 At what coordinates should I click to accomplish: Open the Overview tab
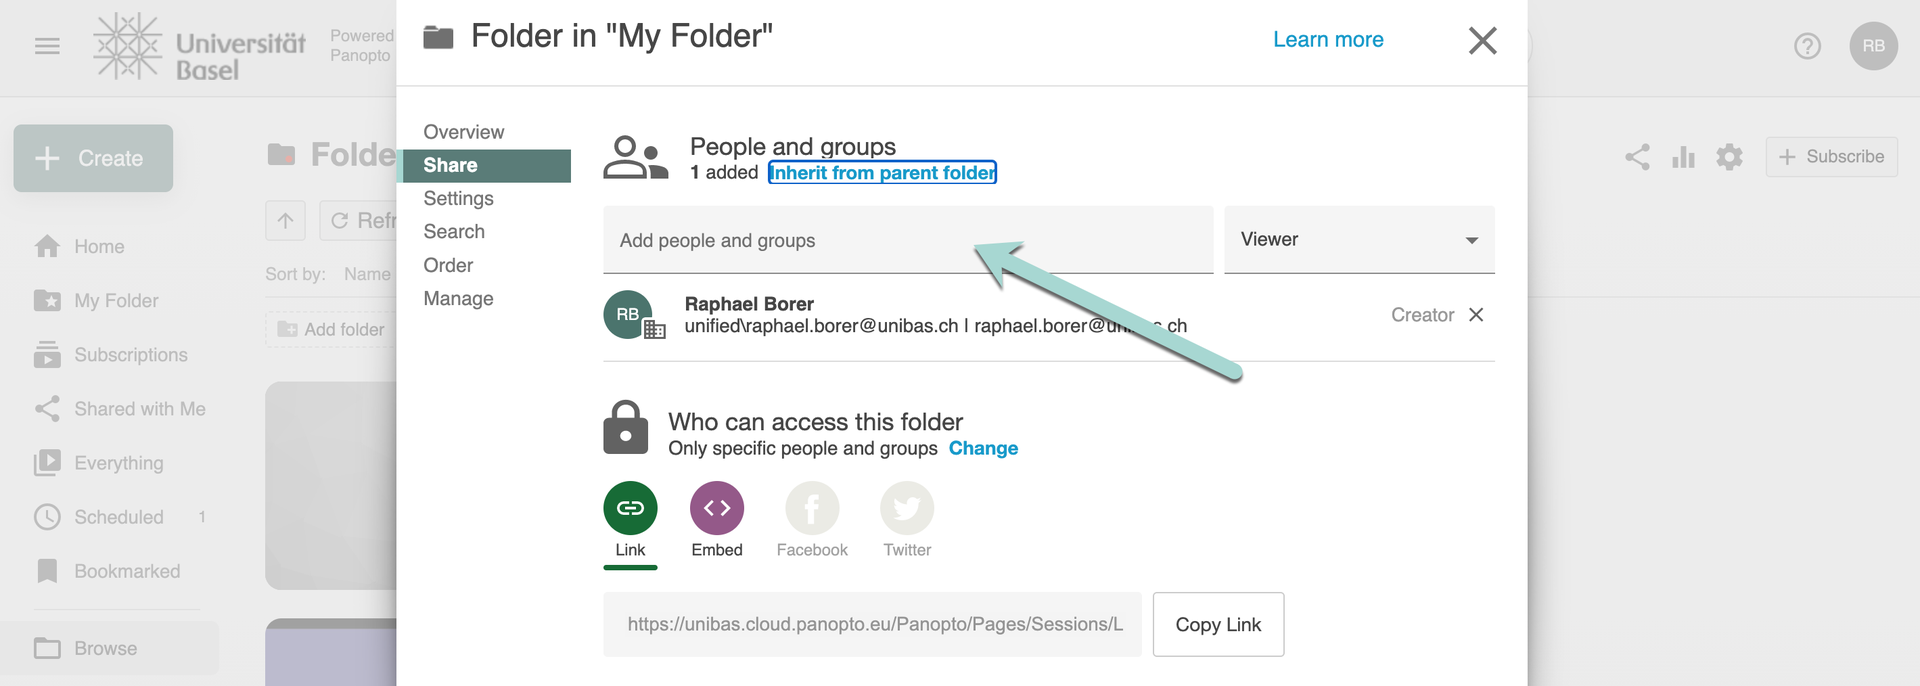(x=463, y=132)
